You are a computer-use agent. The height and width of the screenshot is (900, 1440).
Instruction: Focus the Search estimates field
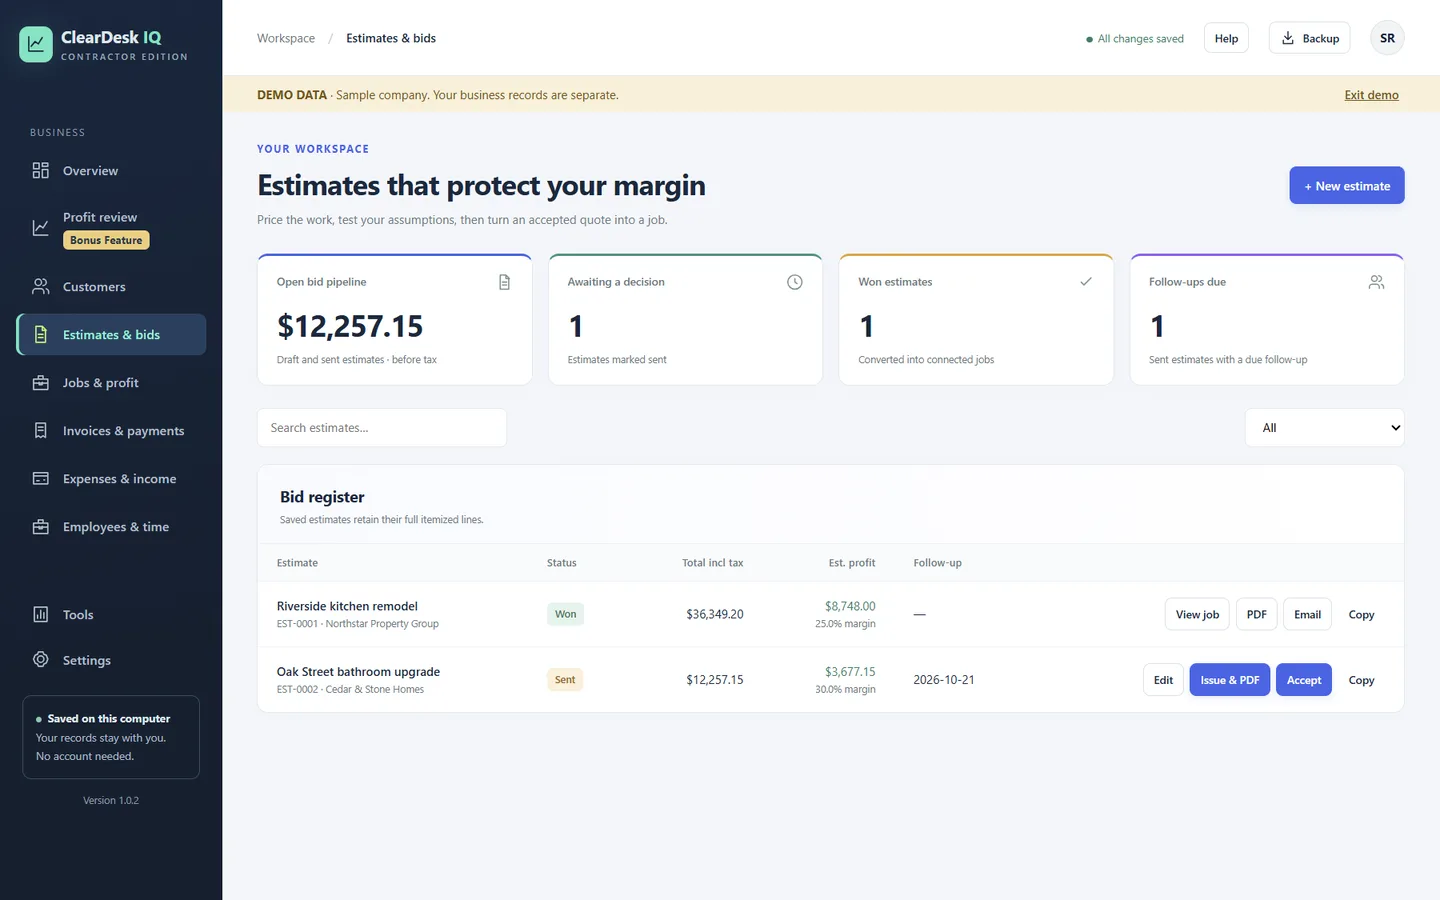(382, 428)
